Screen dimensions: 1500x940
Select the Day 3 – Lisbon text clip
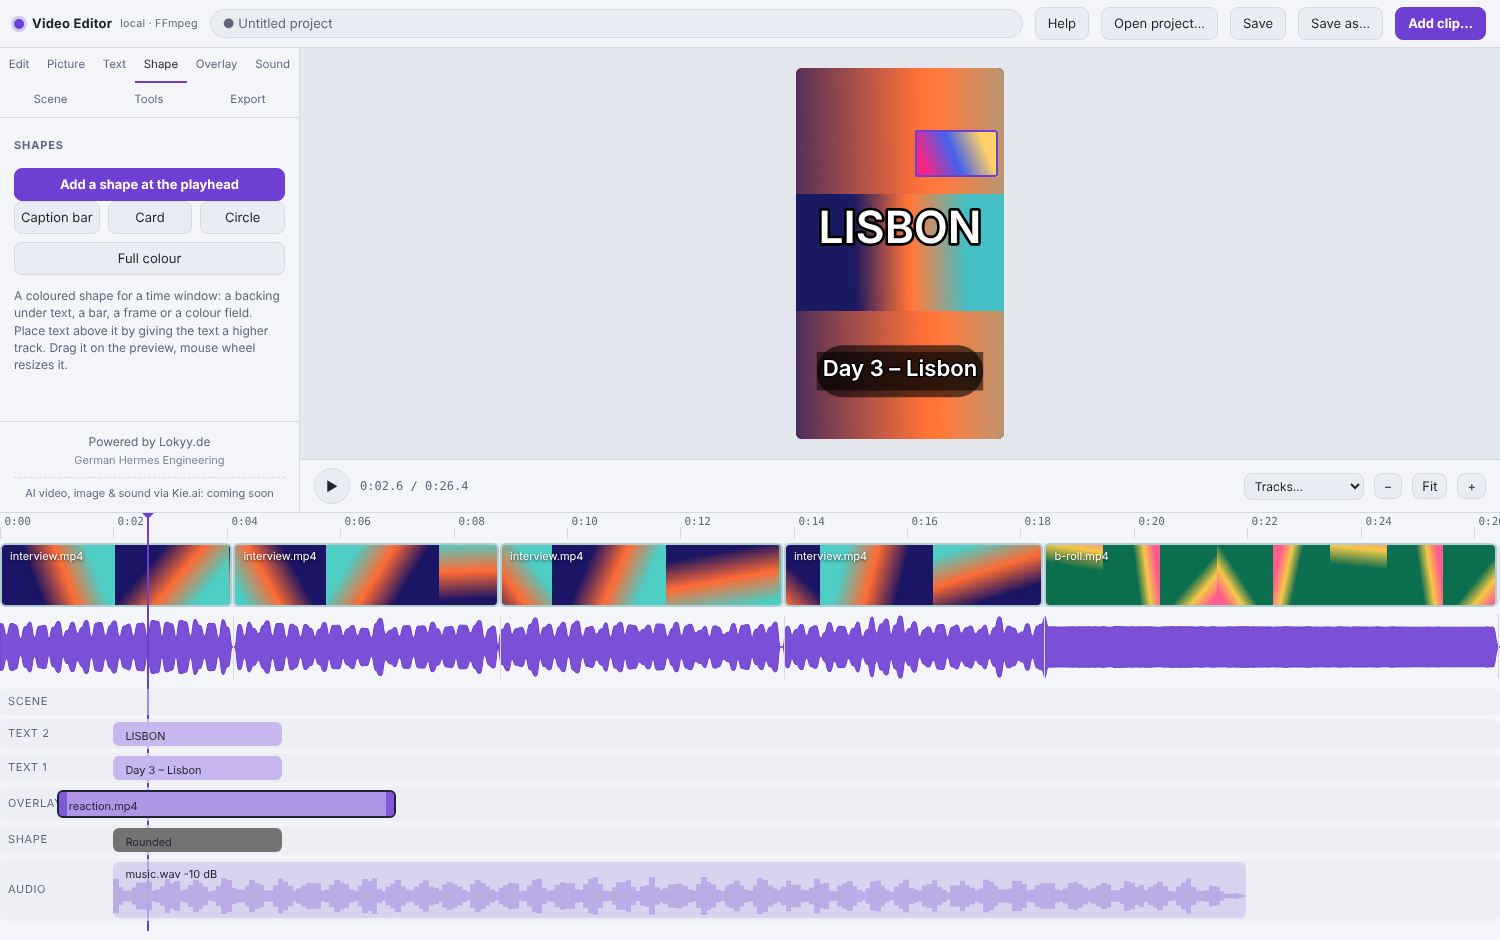(x=197, y=769)
